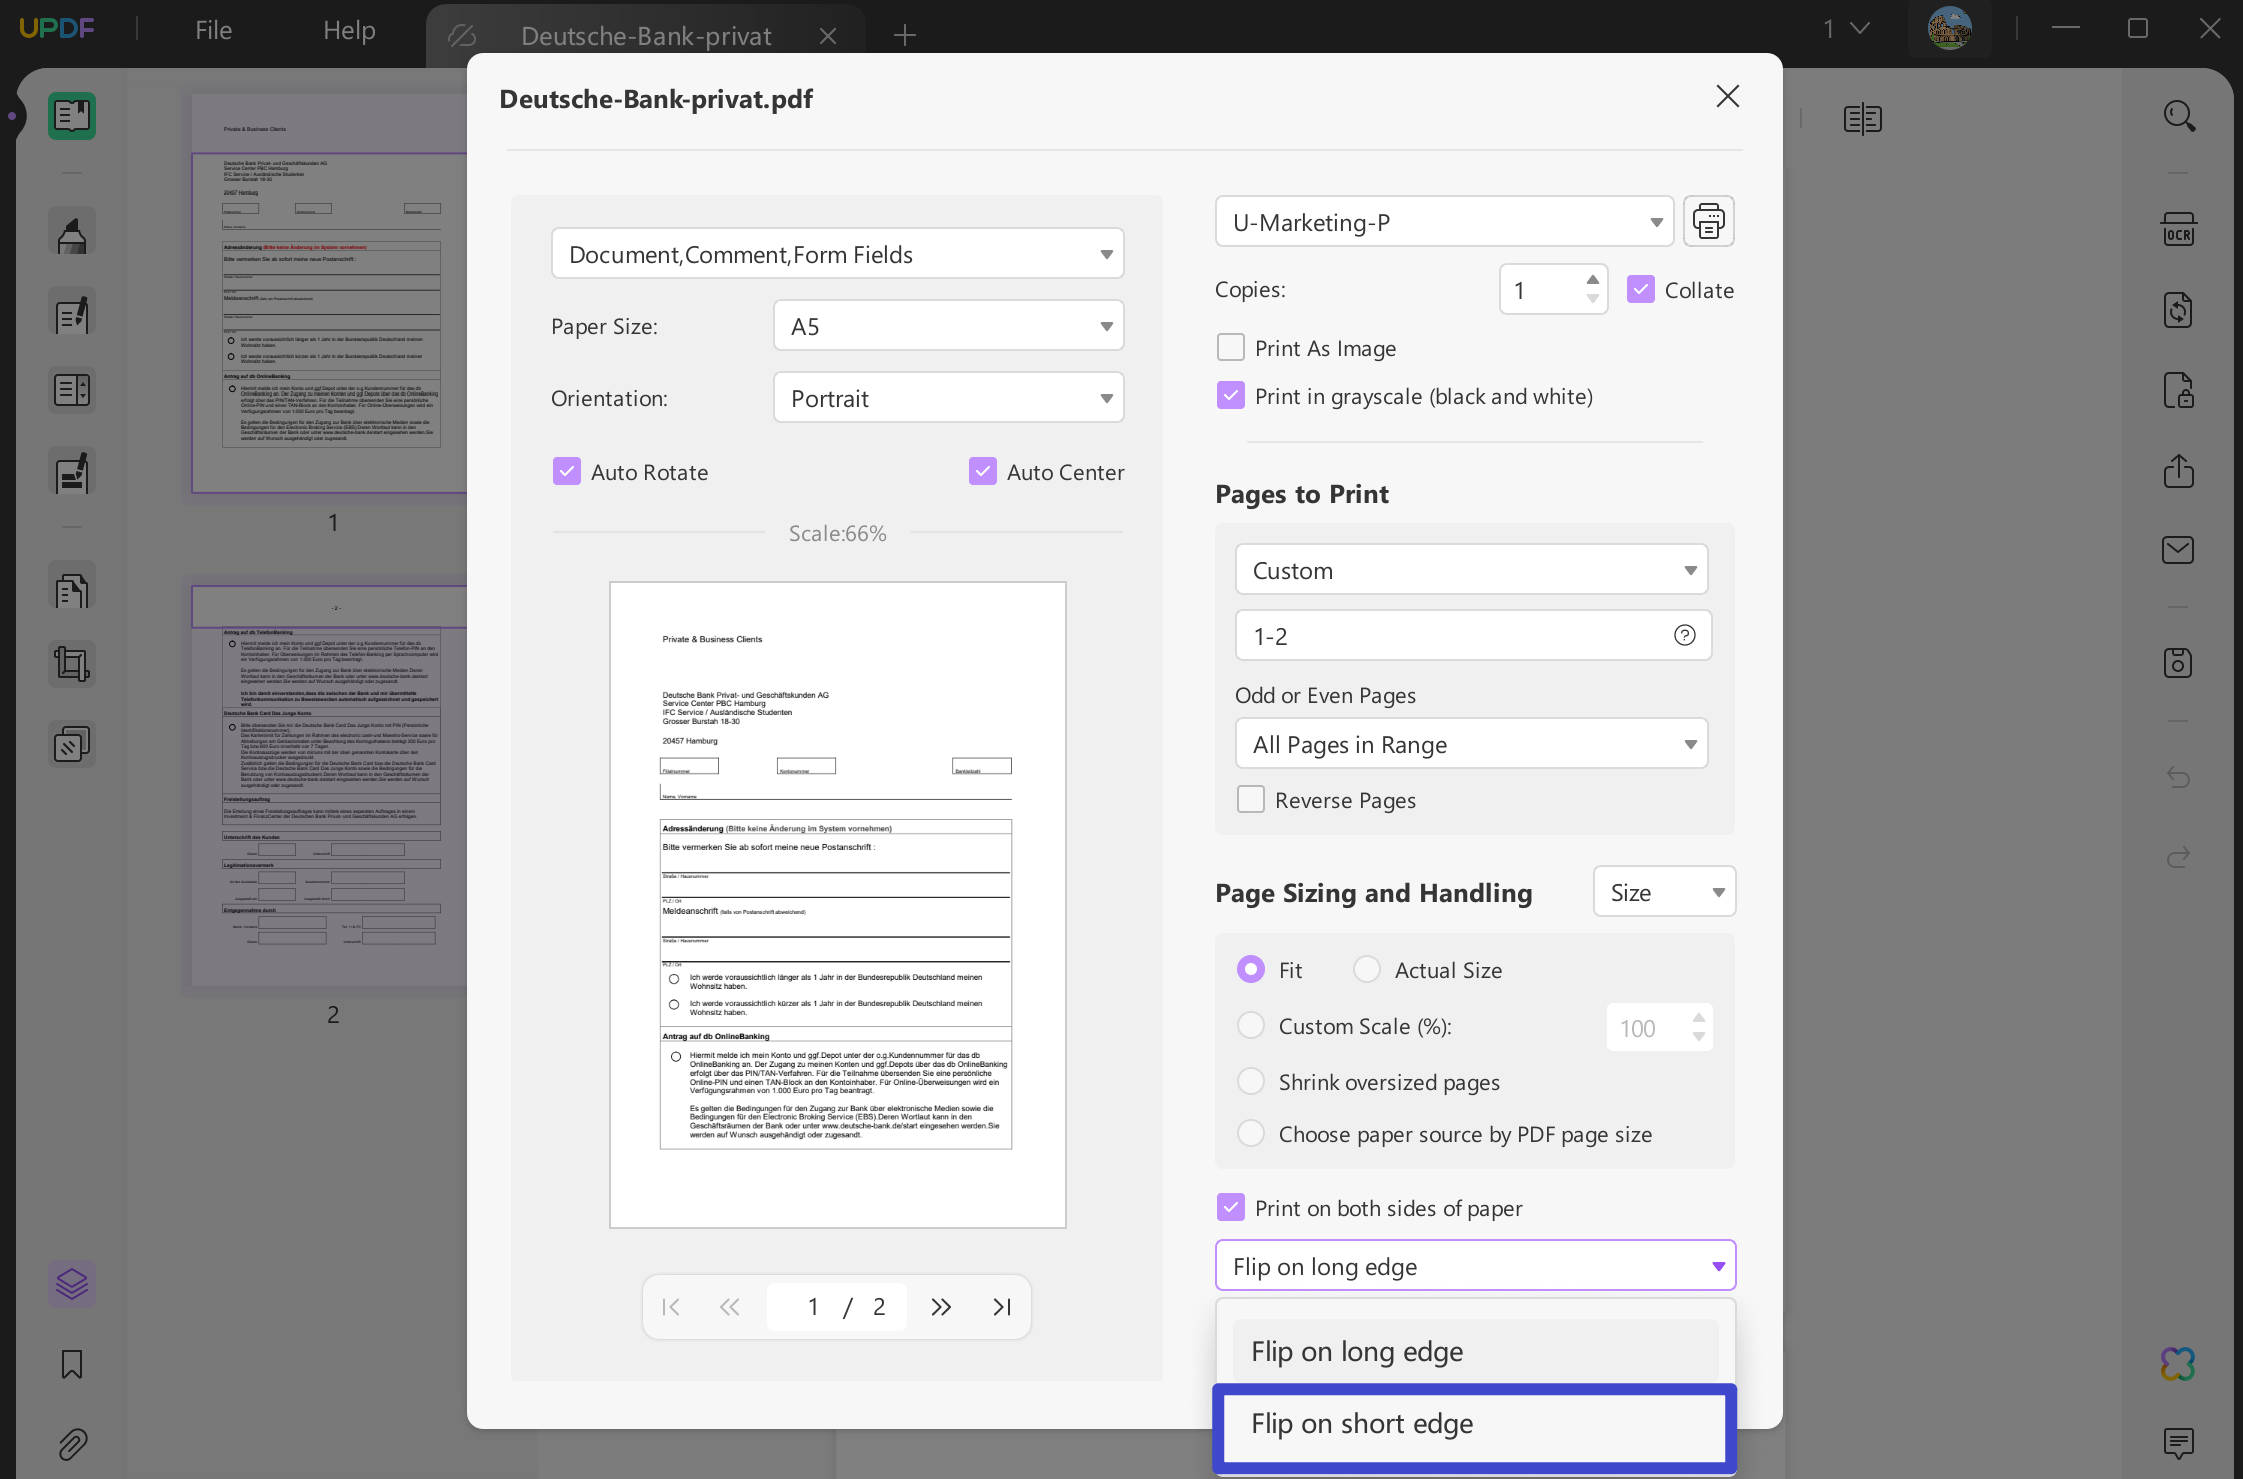
Task: Select the Actual Size radio button
Action: [1366, 970]
